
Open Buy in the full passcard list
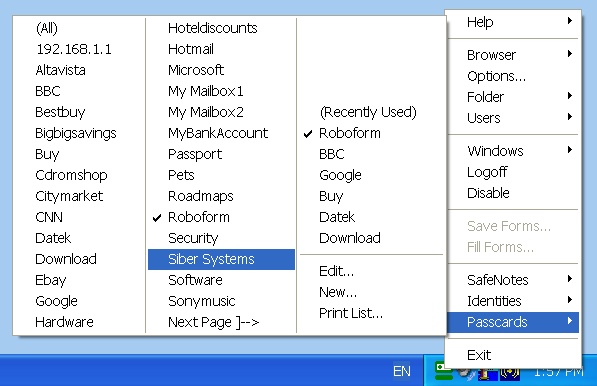click(79, 154)
